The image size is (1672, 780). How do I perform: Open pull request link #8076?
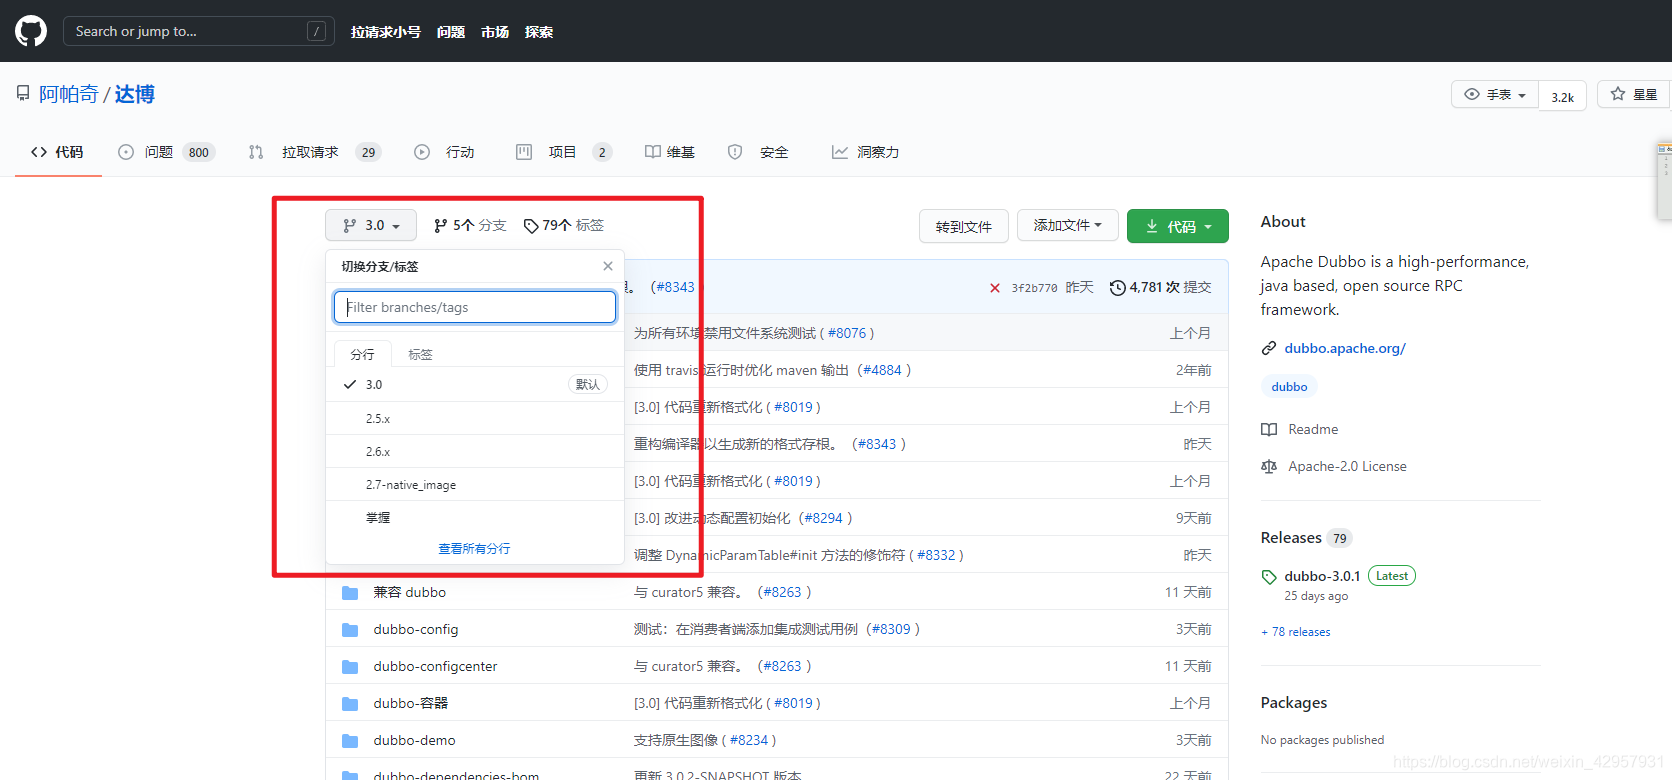pyautogui.click(x=847, y=333)
